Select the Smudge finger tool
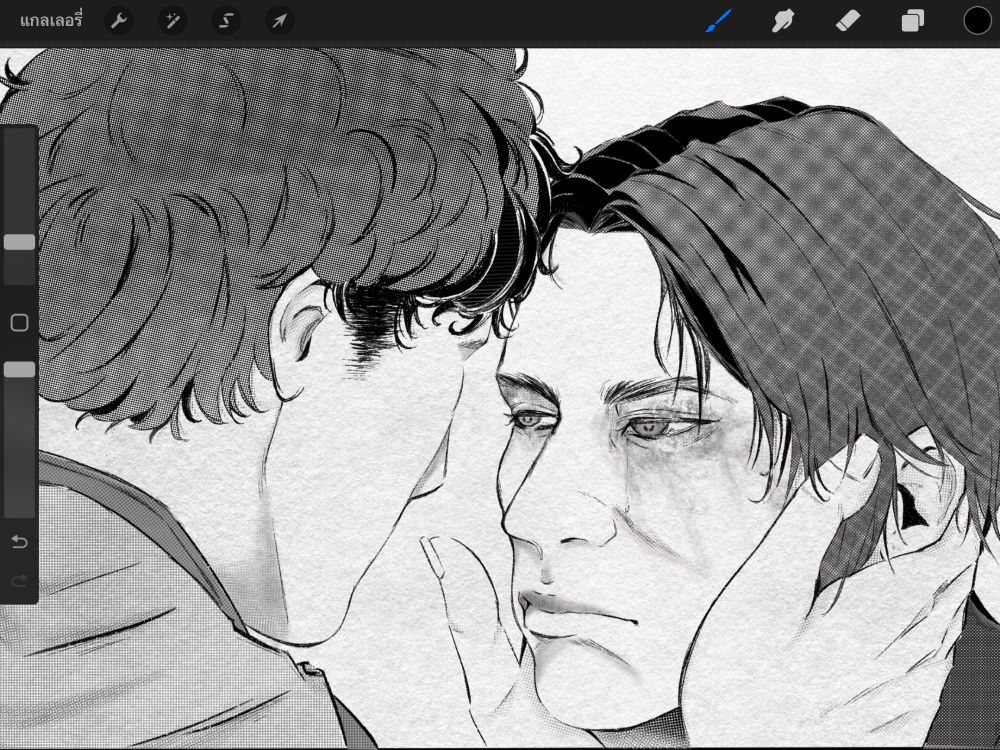Screen dimensions: 1000x750 pyautogui.click(x=783, y=21)
